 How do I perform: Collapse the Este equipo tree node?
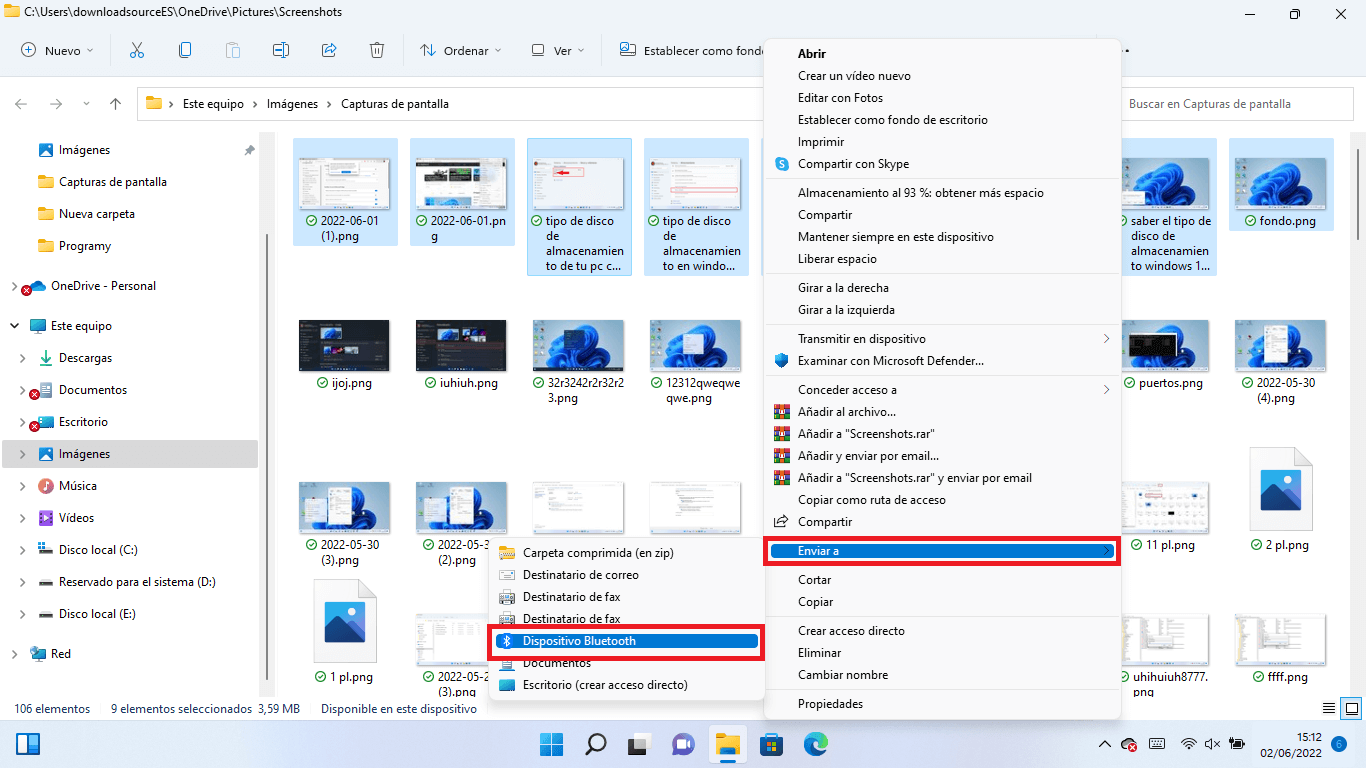15,326
